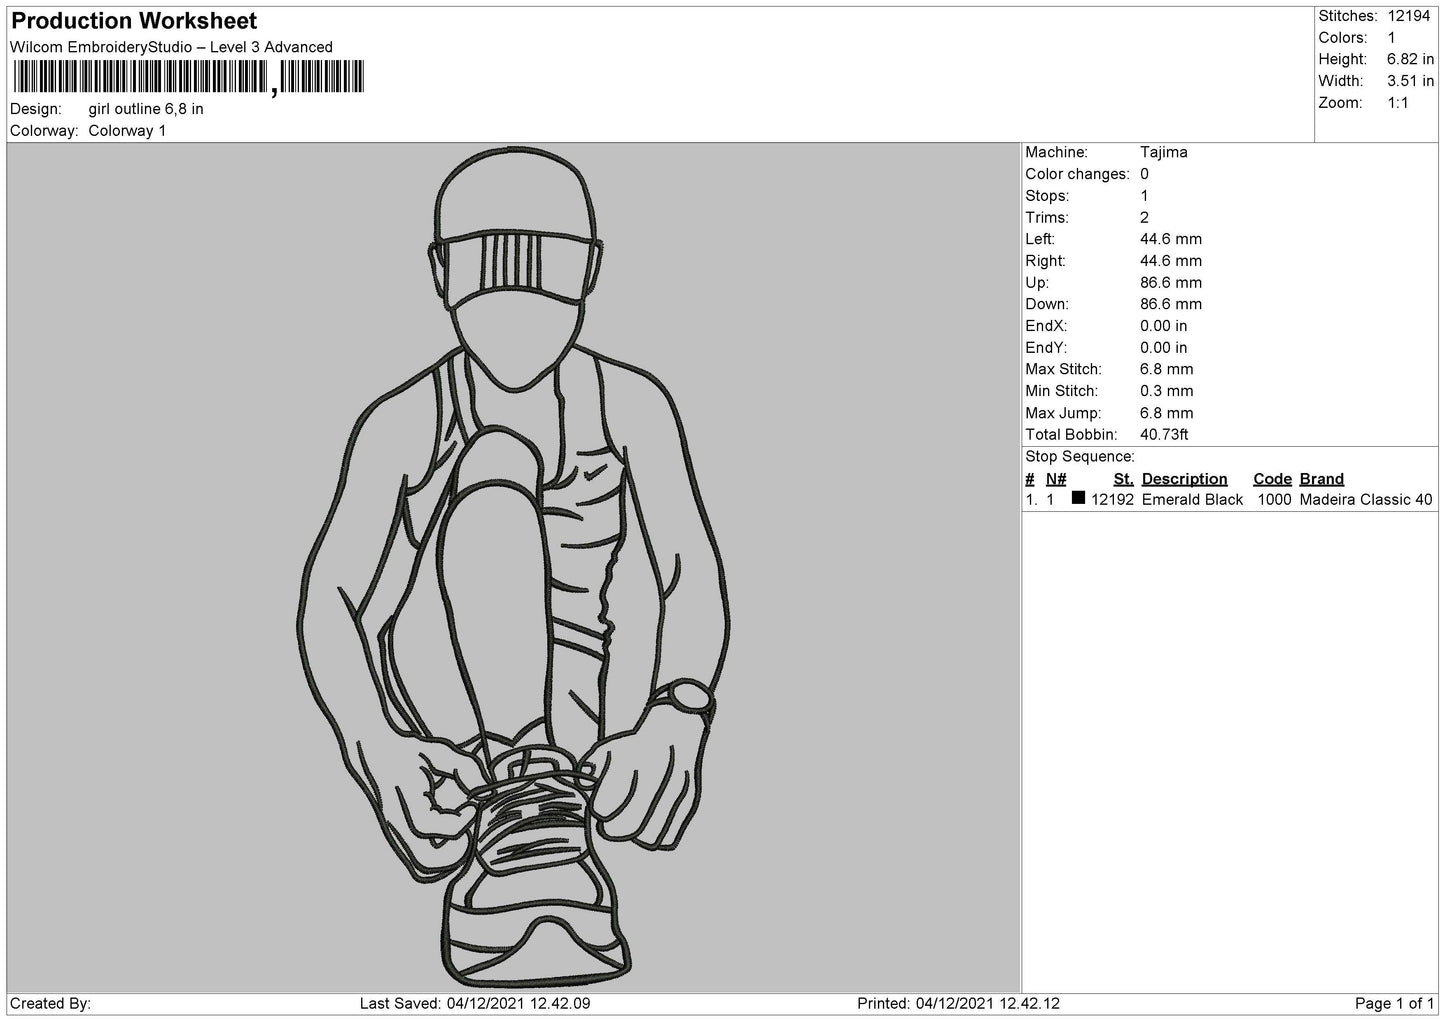Viewport: 1445px width, 1021px height.
Task: Click the Zoom value 1:1
Action: coord(1397,103)
